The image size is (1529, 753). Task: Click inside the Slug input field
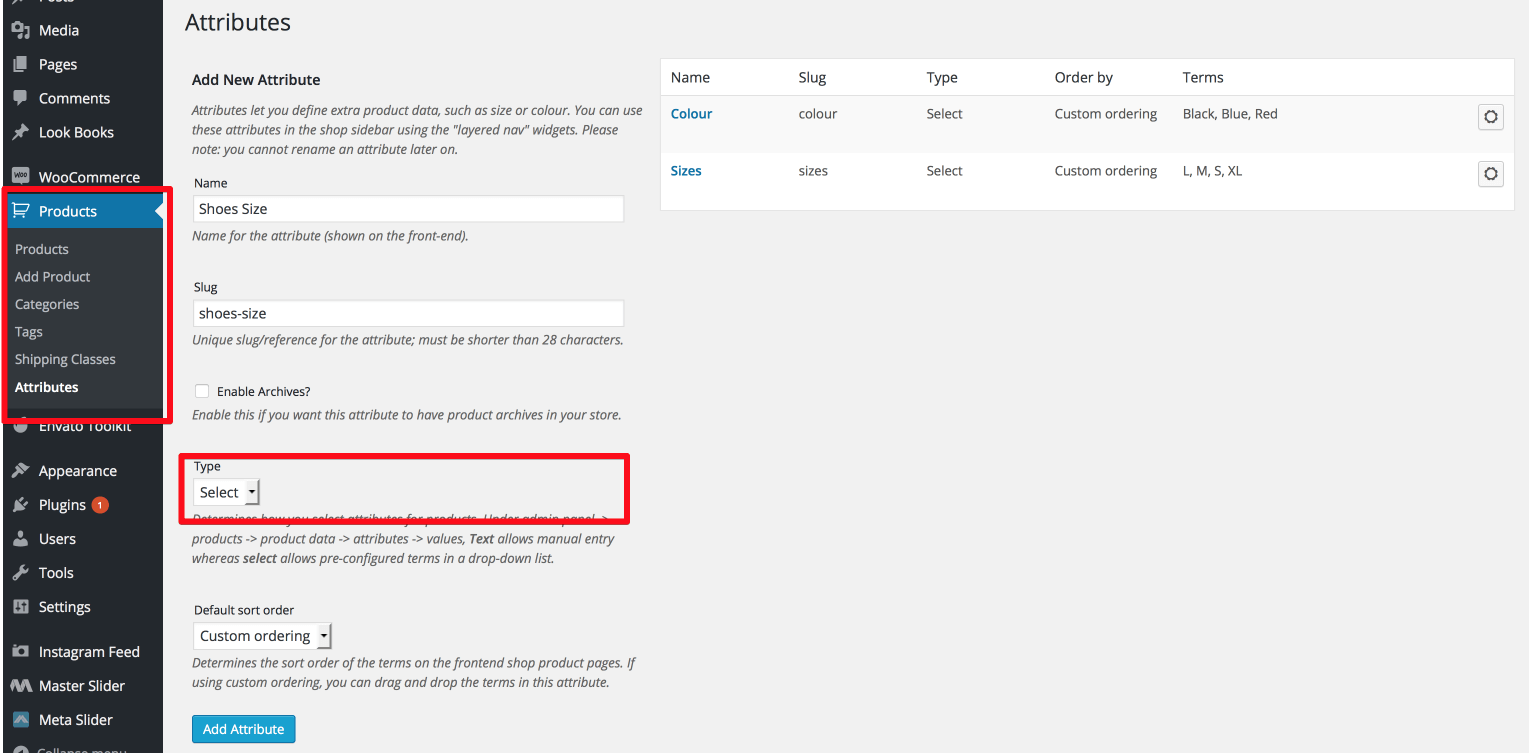(x=407, y=313)
